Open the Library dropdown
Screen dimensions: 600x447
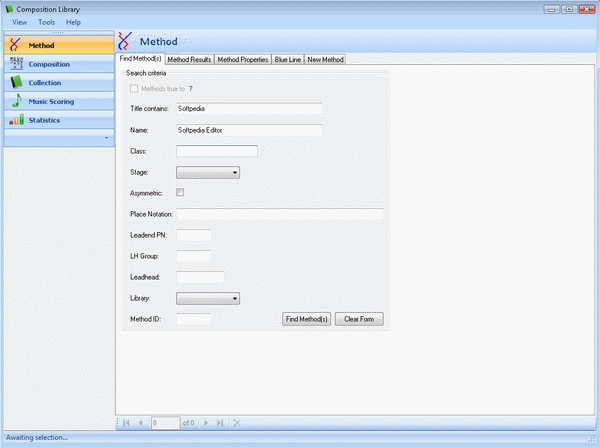pos(208,299)
